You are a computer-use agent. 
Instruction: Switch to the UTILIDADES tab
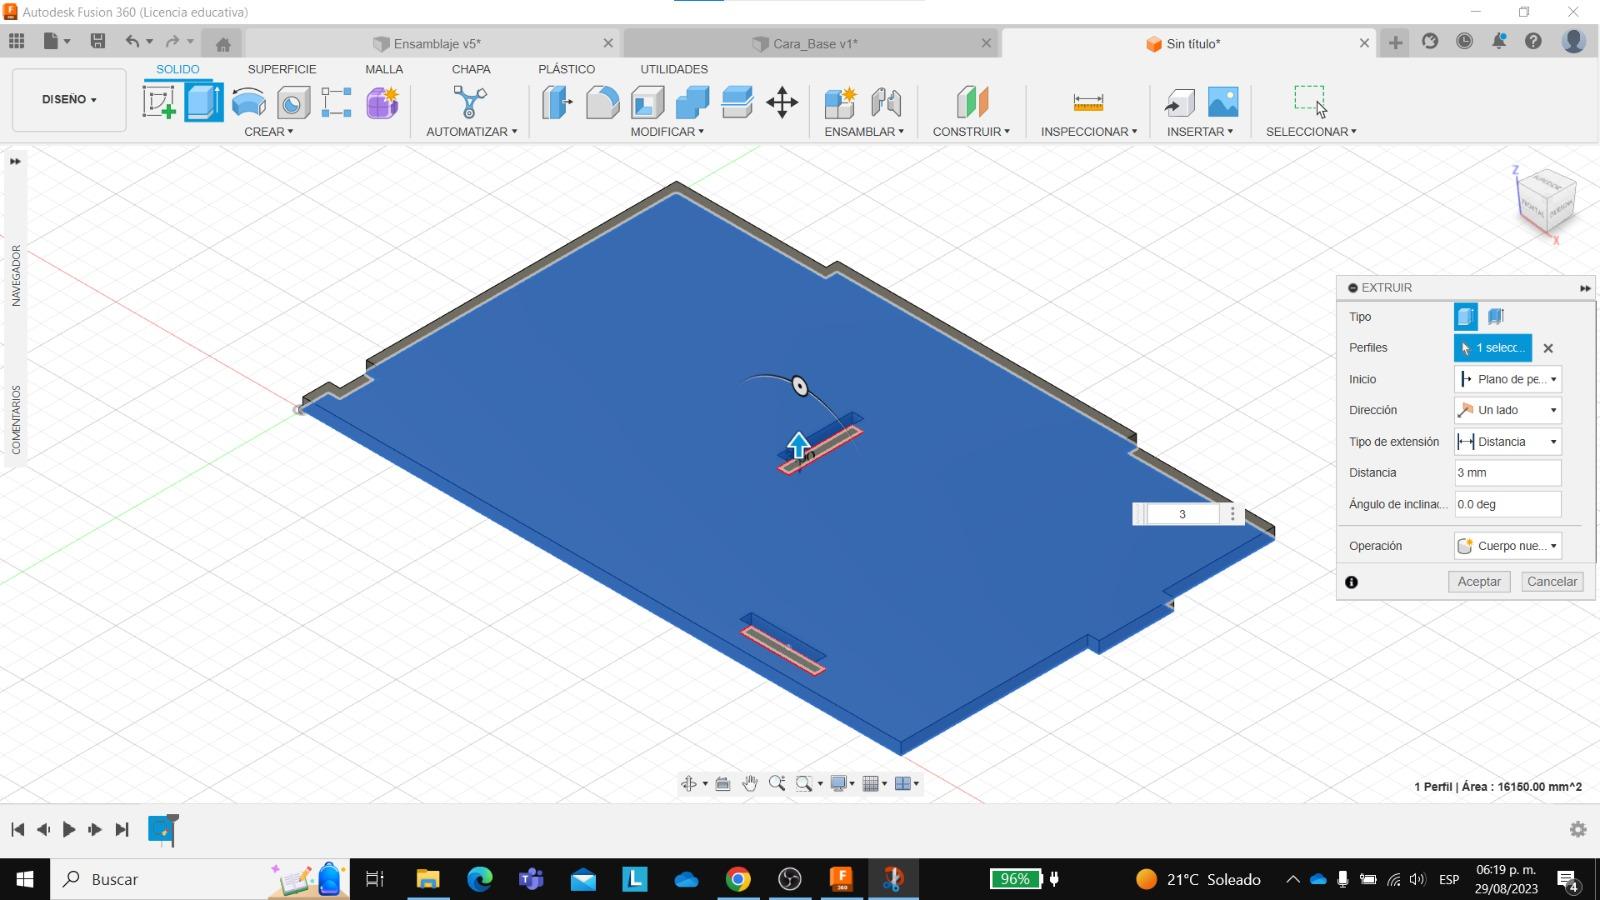point(674,69)
